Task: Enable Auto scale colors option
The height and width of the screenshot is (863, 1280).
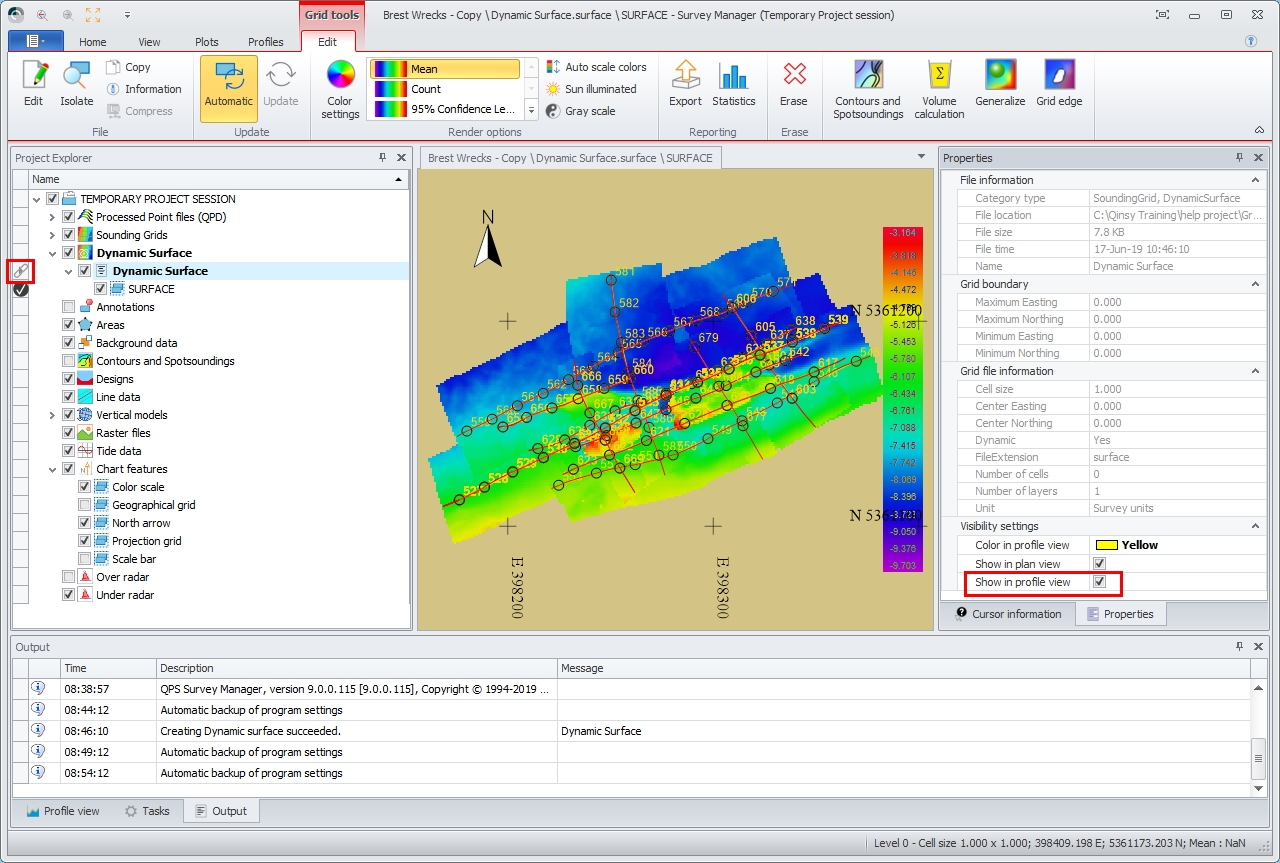Action: tap(595, 67)
